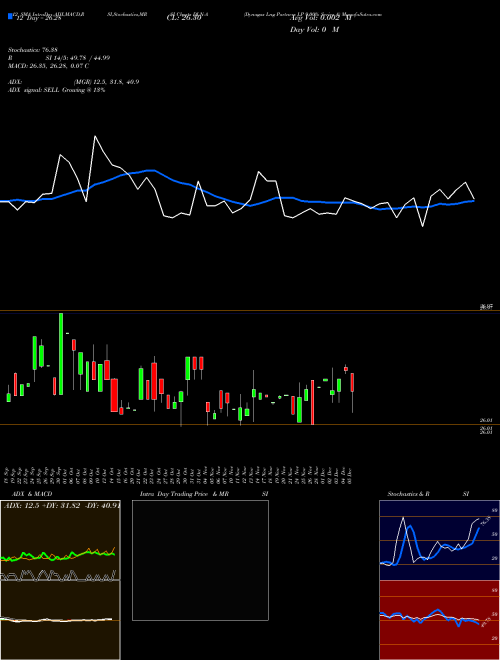Open the blue Stochastics chart panel
Viewport: 500px width, 660px height.
[439, 540]
